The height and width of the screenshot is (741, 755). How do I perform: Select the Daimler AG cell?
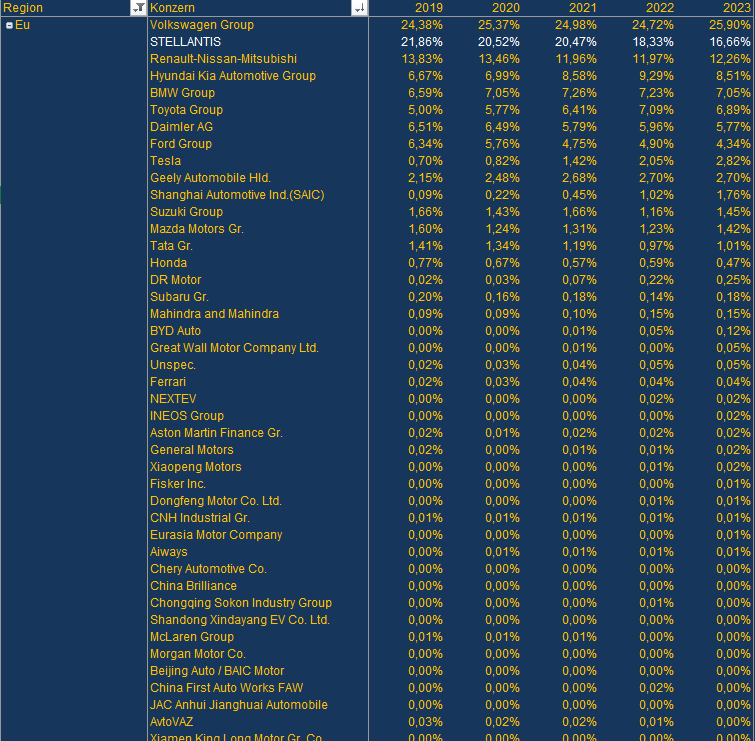182,127
